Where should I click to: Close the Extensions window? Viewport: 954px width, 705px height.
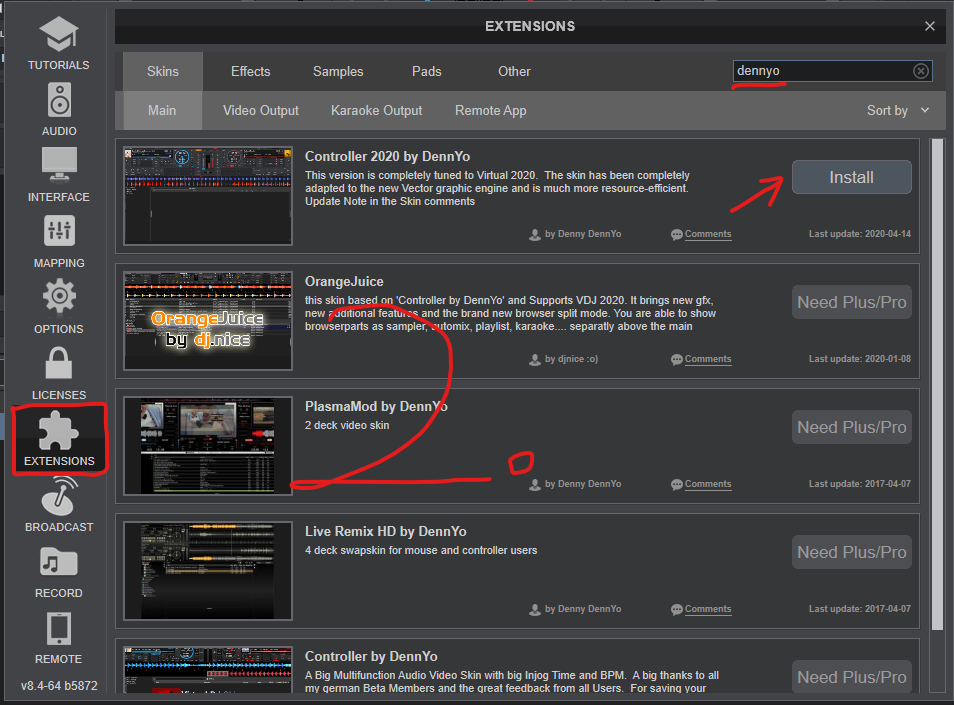pos(930,26)
